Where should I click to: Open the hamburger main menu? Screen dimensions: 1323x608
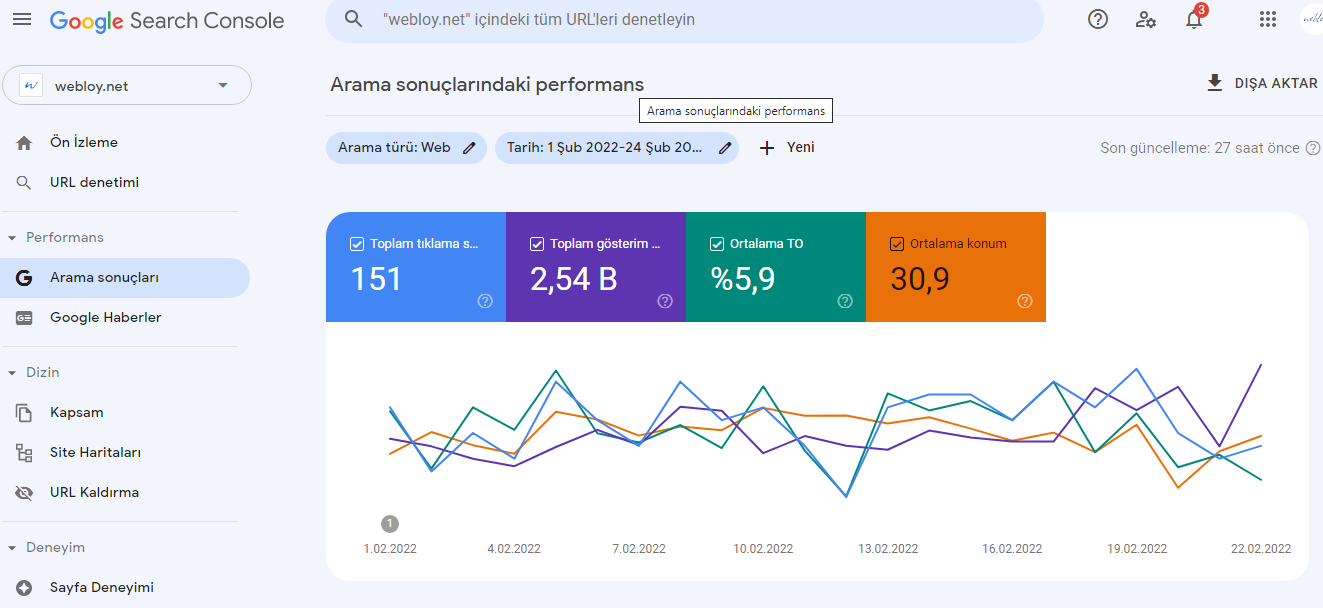click(x=22, y=19)
